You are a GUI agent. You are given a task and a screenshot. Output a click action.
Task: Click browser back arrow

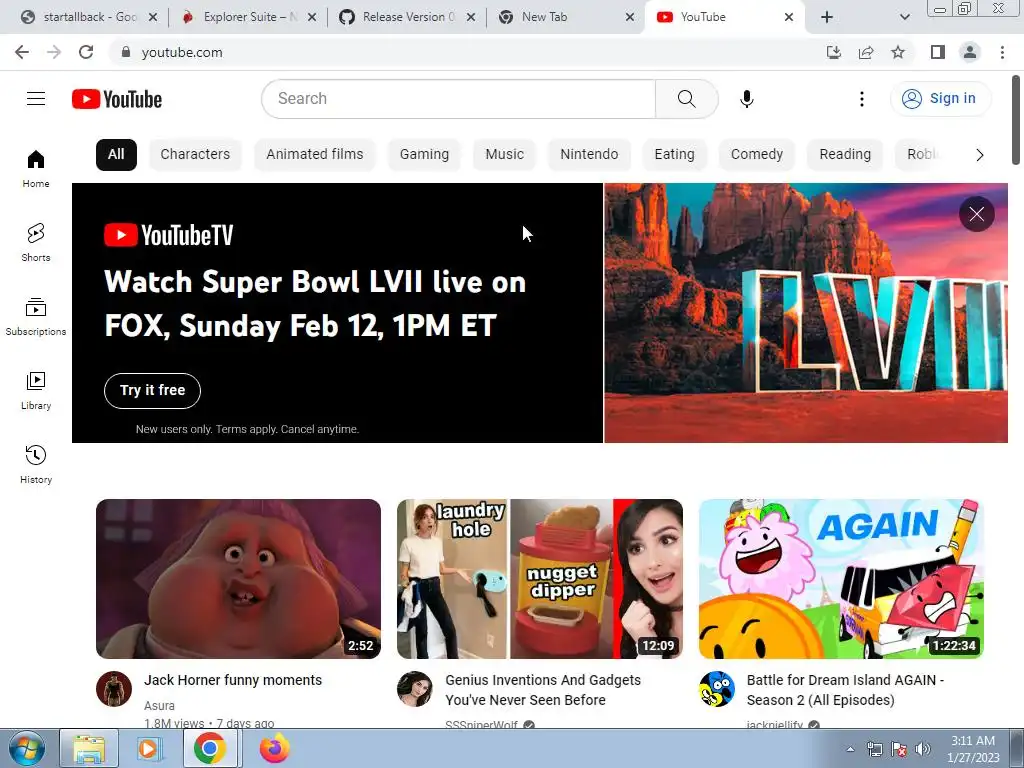coord(22,52)
